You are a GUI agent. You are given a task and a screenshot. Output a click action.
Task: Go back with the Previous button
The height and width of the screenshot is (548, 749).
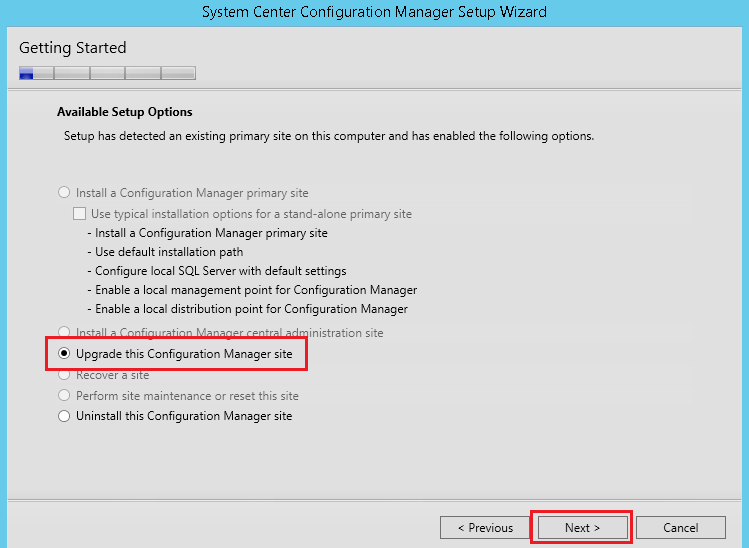coord(485,527)
